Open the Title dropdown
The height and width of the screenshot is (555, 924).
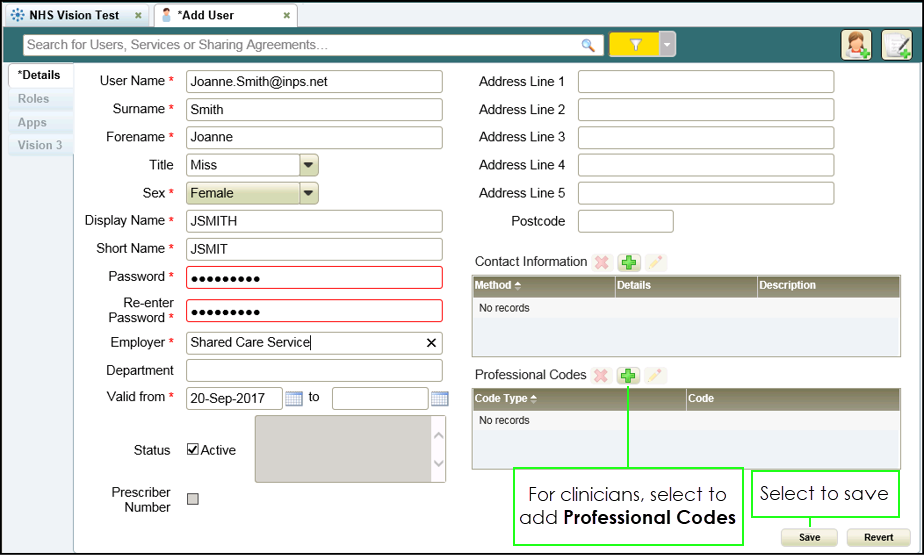(309, 165)
